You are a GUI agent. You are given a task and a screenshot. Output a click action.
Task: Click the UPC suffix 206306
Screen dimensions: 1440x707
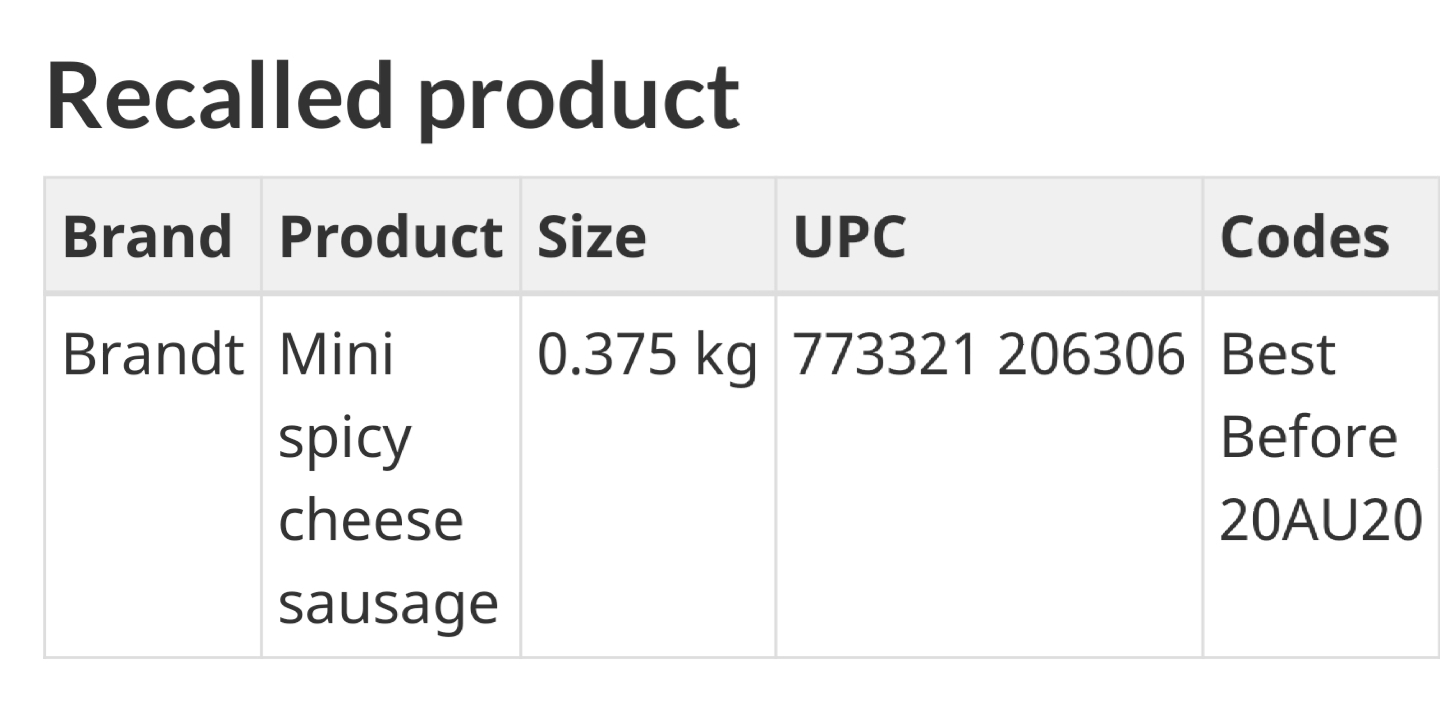(1090, 355)
